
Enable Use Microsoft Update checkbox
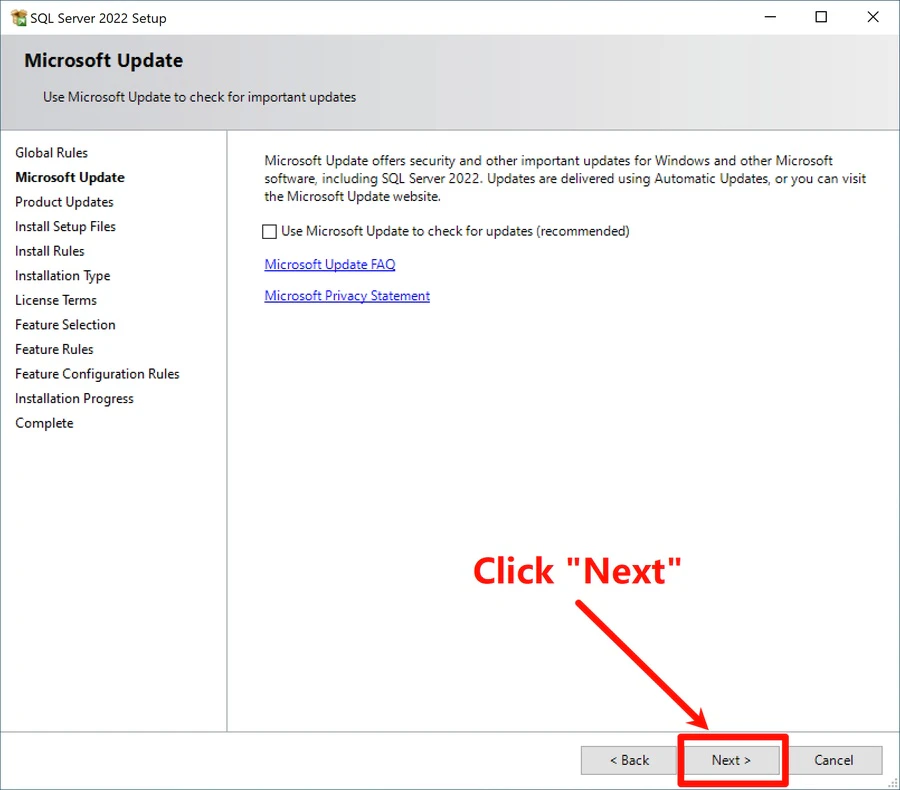point(269,231)
